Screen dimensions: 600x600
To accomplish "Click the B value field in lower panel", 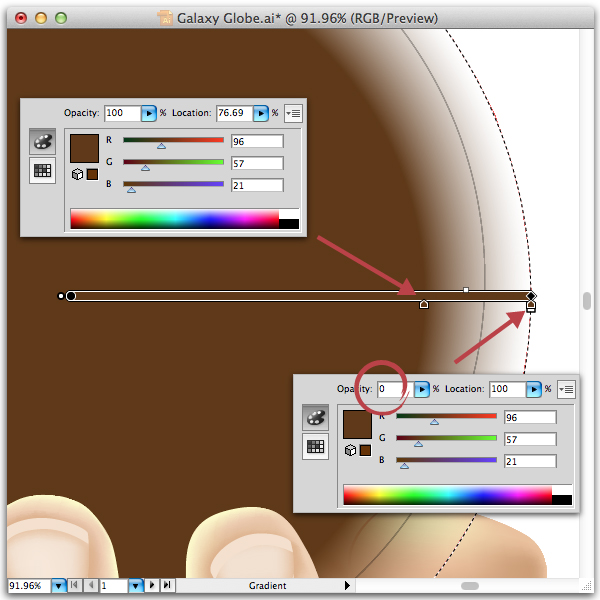I will (530, 461).
